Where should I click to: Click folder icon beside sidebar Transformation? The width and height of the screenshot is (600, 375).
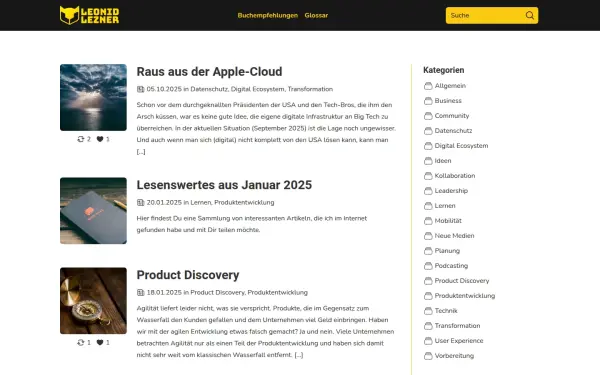pos(428,326)
